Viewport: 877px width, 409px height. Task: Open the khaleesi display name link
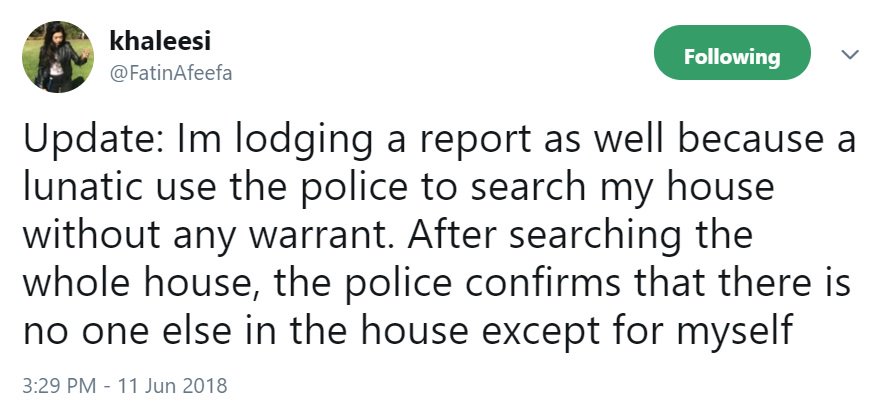pyautogui.click(x=160, y=41)
